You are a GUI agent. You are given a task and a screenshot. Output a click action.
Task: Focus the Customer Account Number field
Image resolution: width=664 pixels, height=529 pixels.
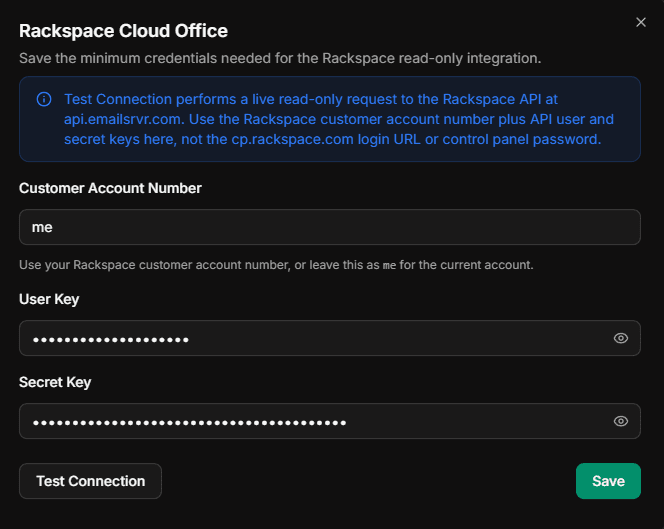[330, 227]
